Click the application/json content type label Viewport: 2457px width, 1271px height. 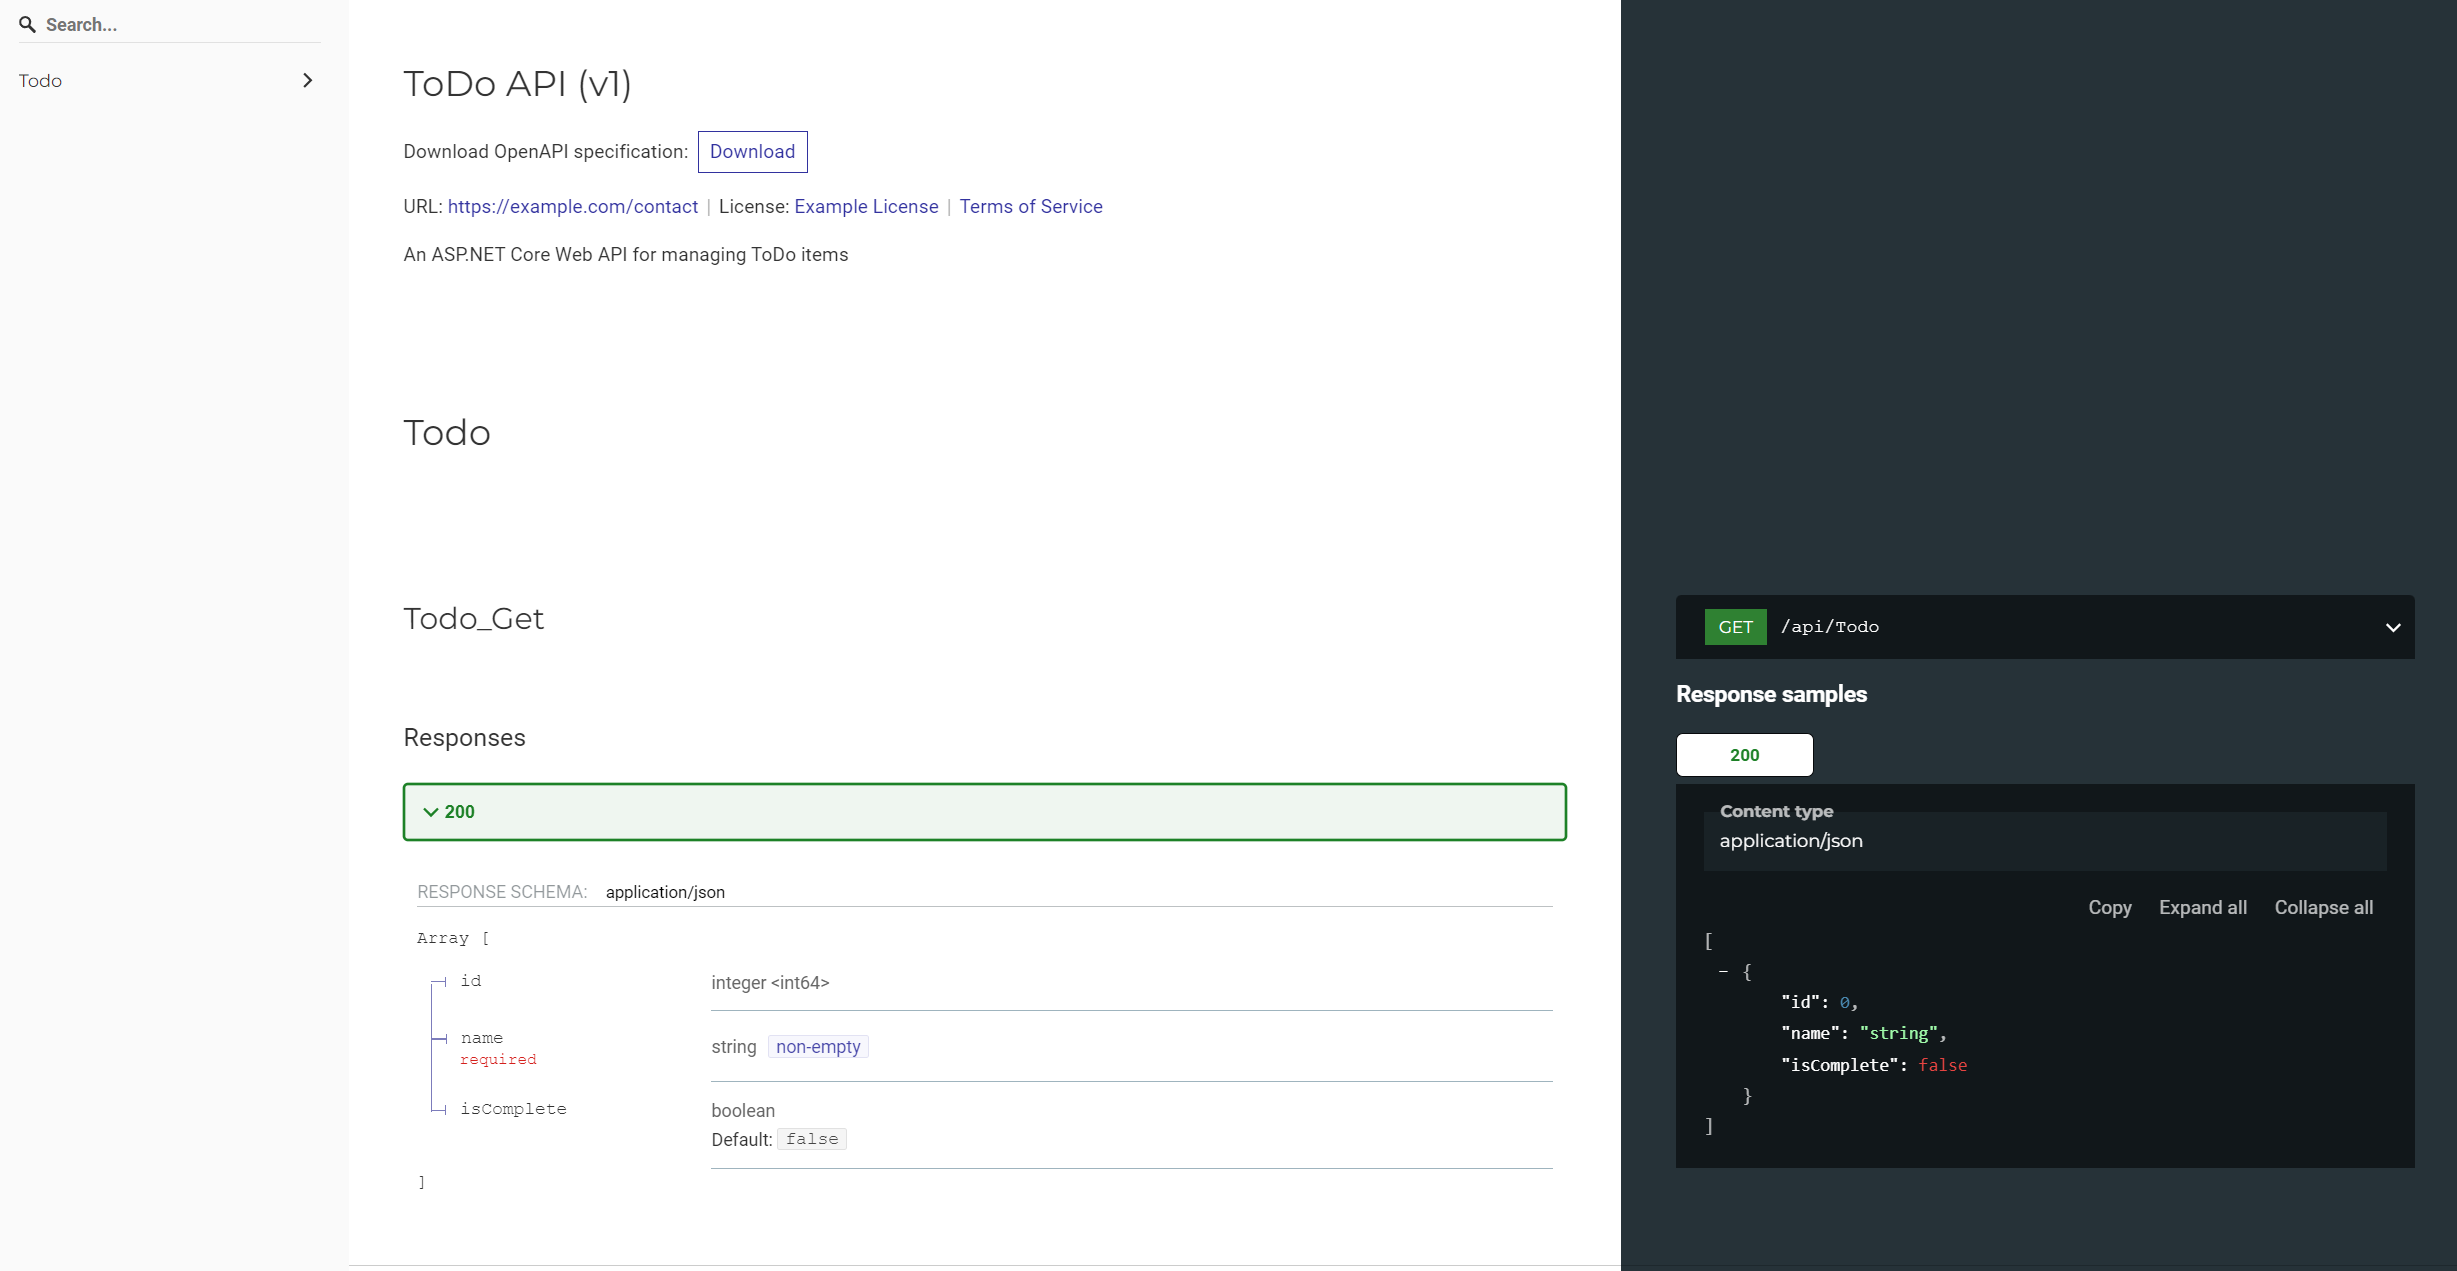pyautogui.click(x=1791, y=840)
